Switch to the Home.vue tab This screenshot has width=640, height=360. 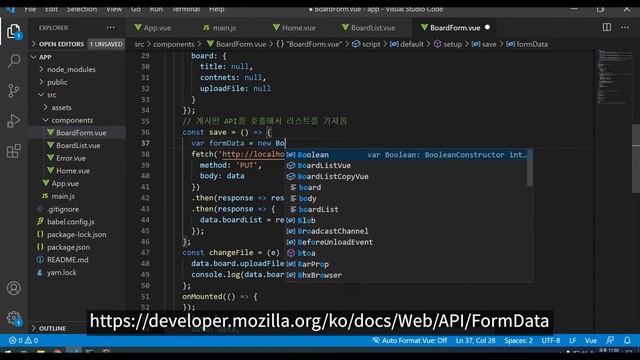[x=294, y=28]
